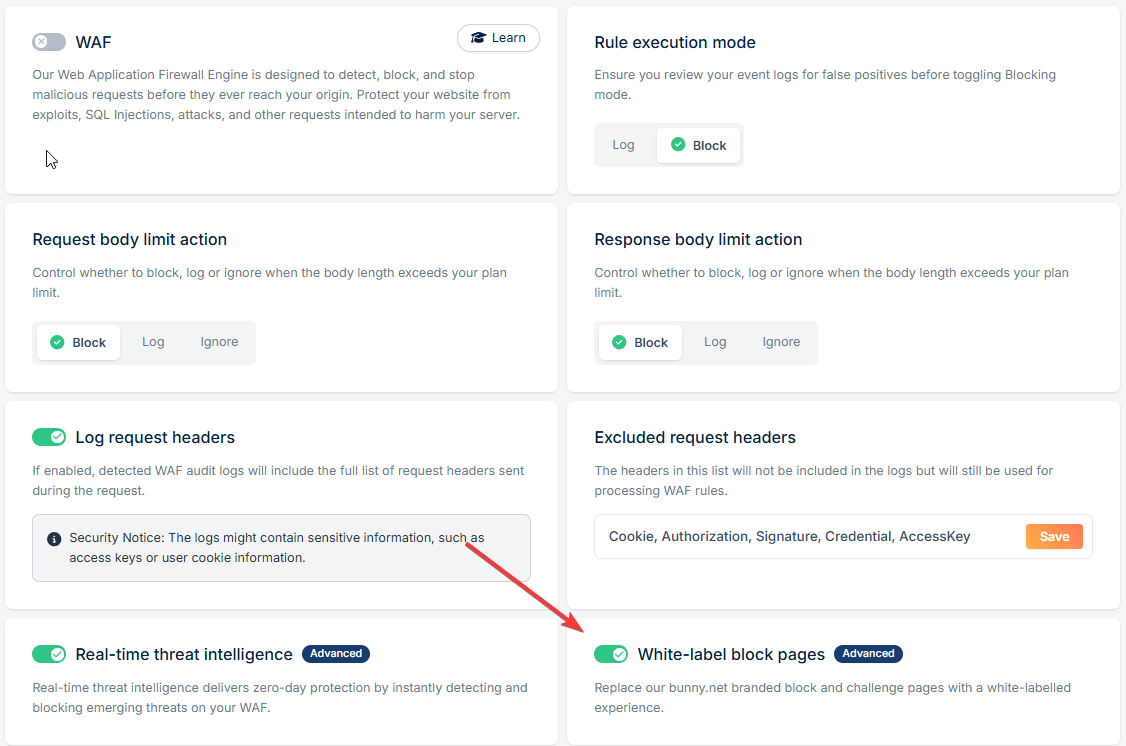Save the excluded request headers

click(1054, 536)
